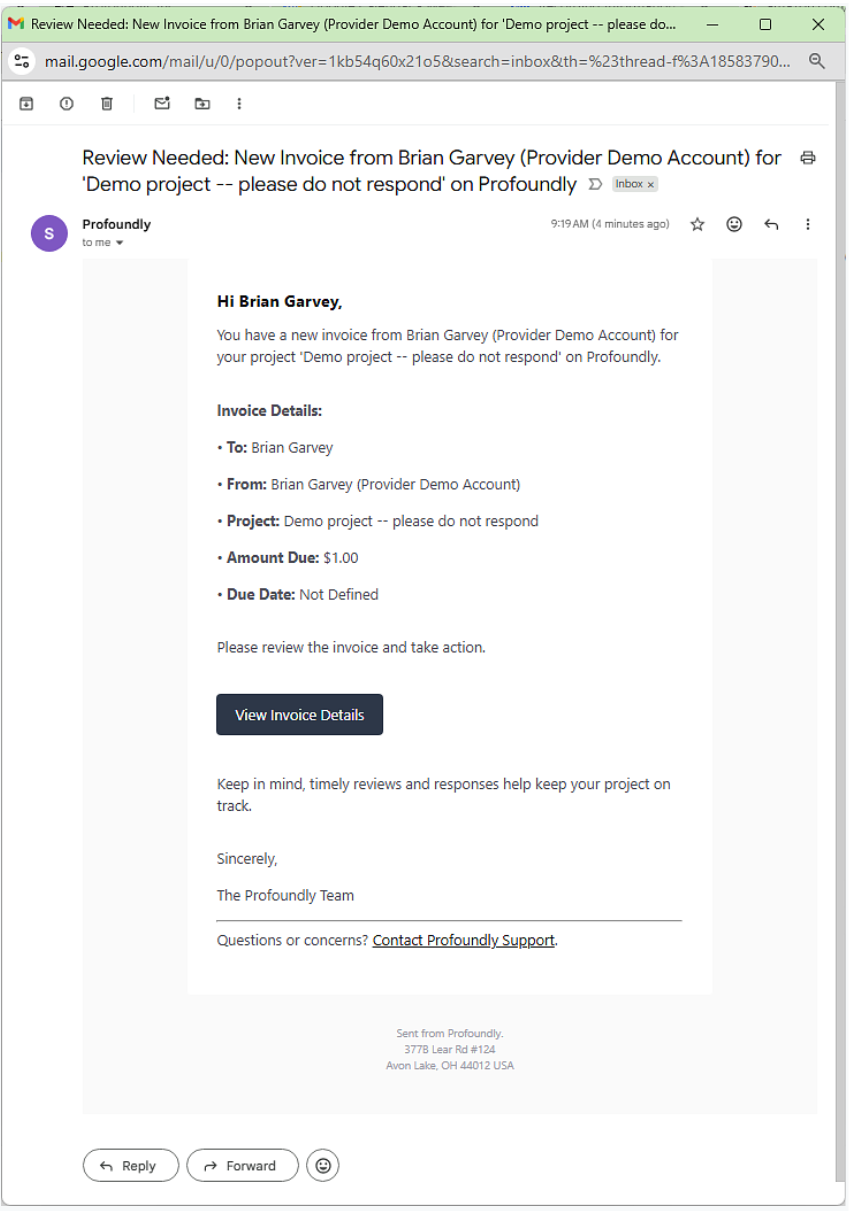Open the Contact Profoundly Support link
Screen dimensions: 851x1211
click(x=463, y=940)
